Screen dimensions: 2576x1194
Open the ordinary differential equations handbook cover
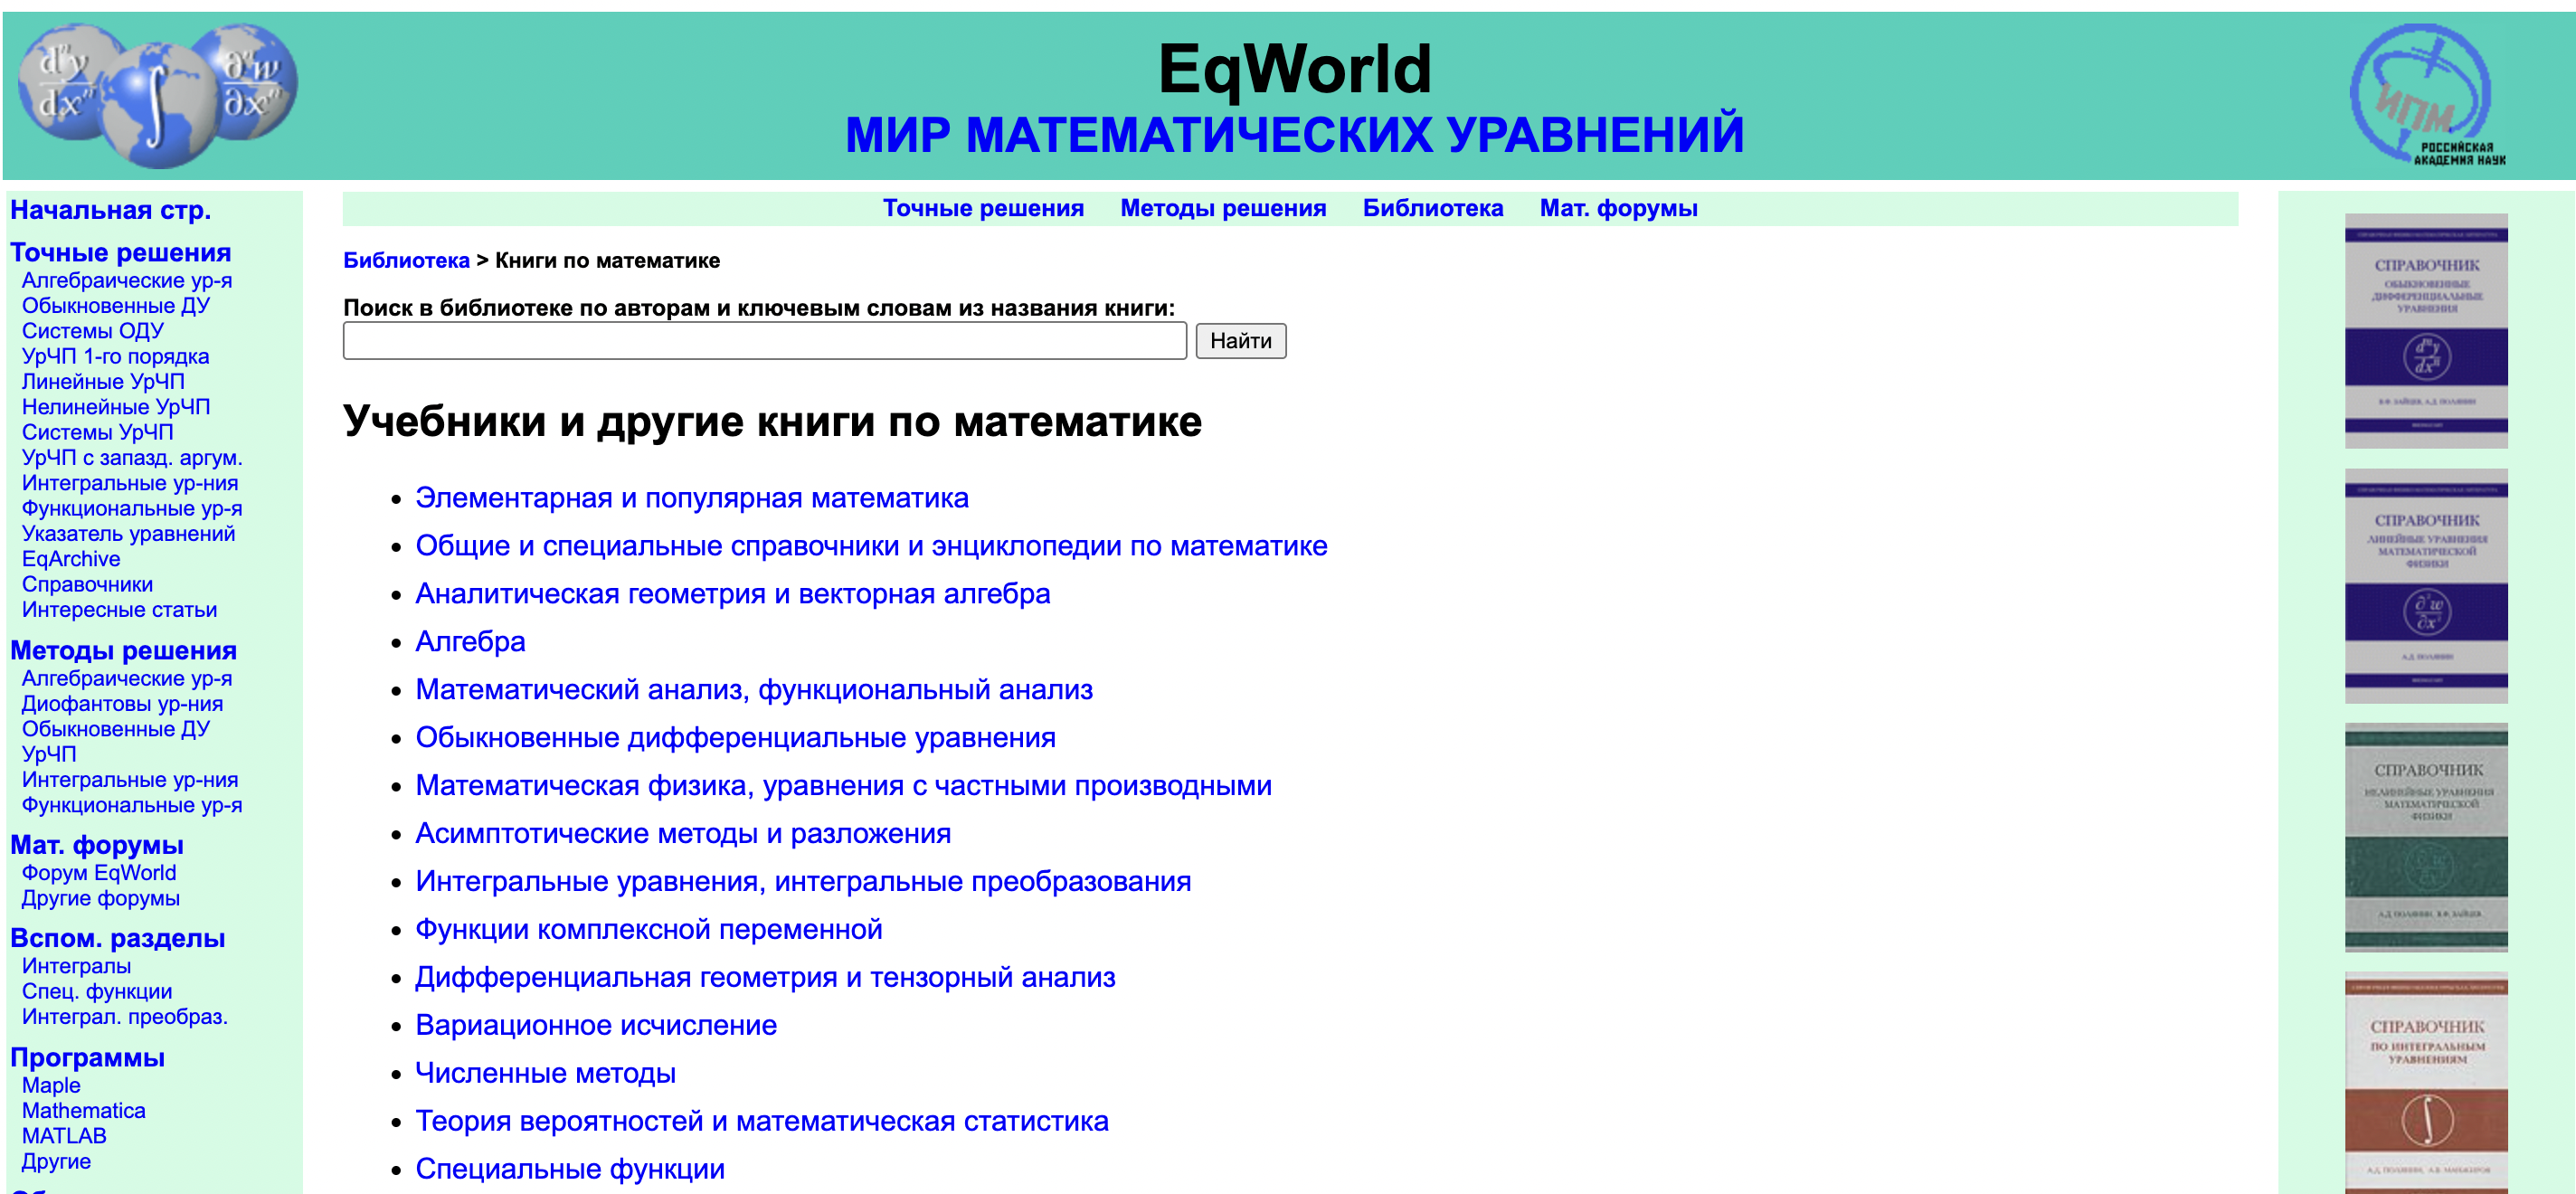2426,331
